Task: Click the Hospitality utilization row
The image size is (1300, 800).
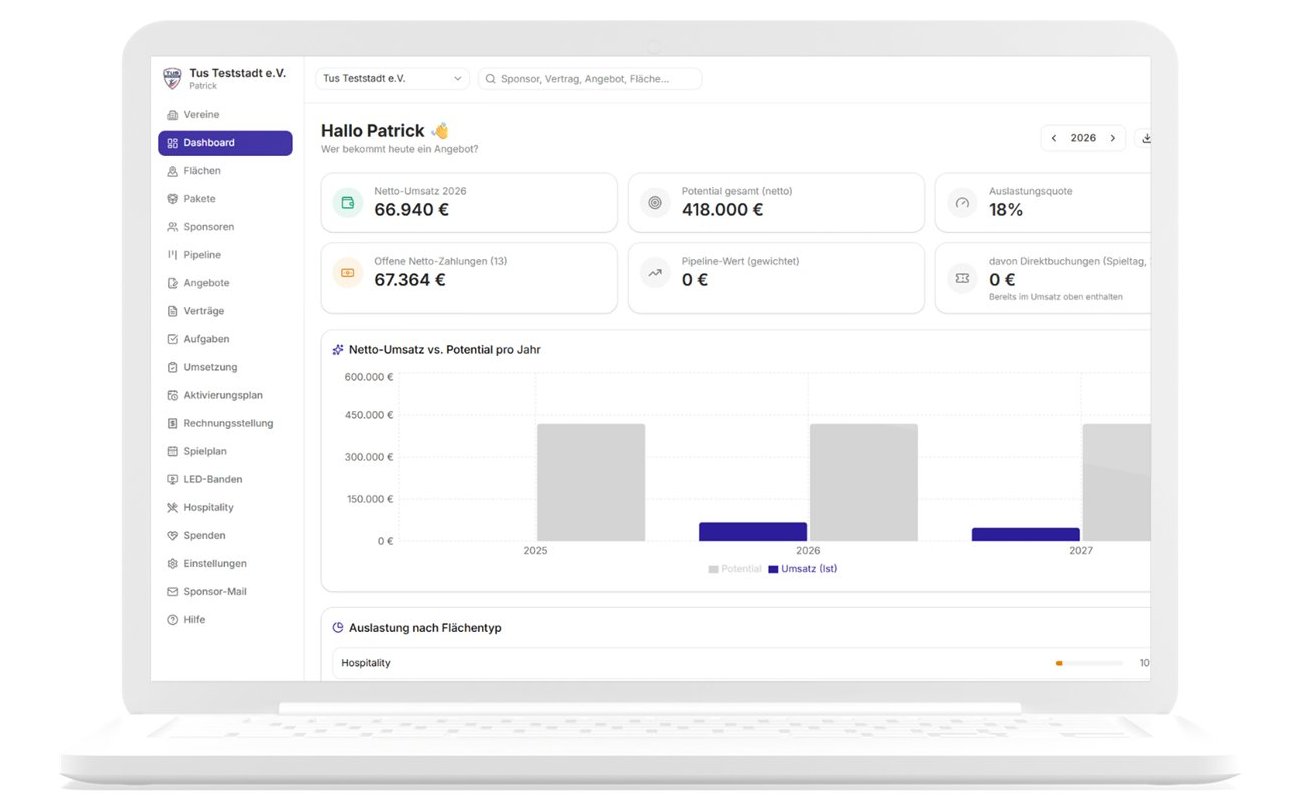Action: click(x=741, y=663)
